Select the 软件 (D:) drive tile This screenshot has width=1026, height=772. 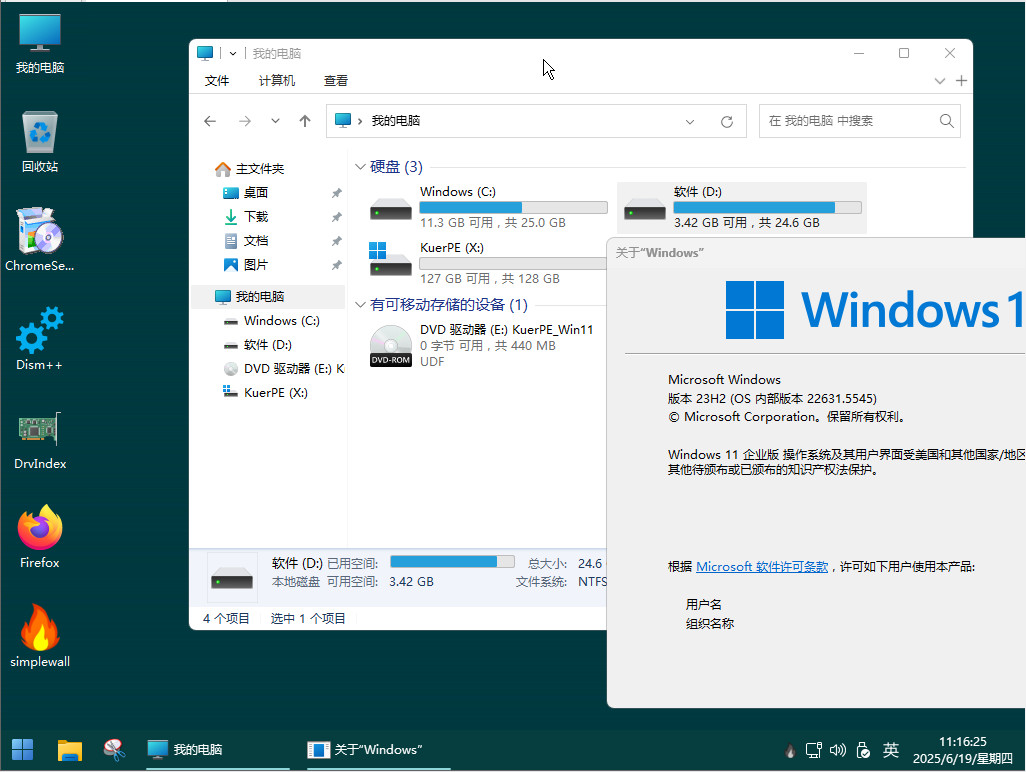point(742,207)
